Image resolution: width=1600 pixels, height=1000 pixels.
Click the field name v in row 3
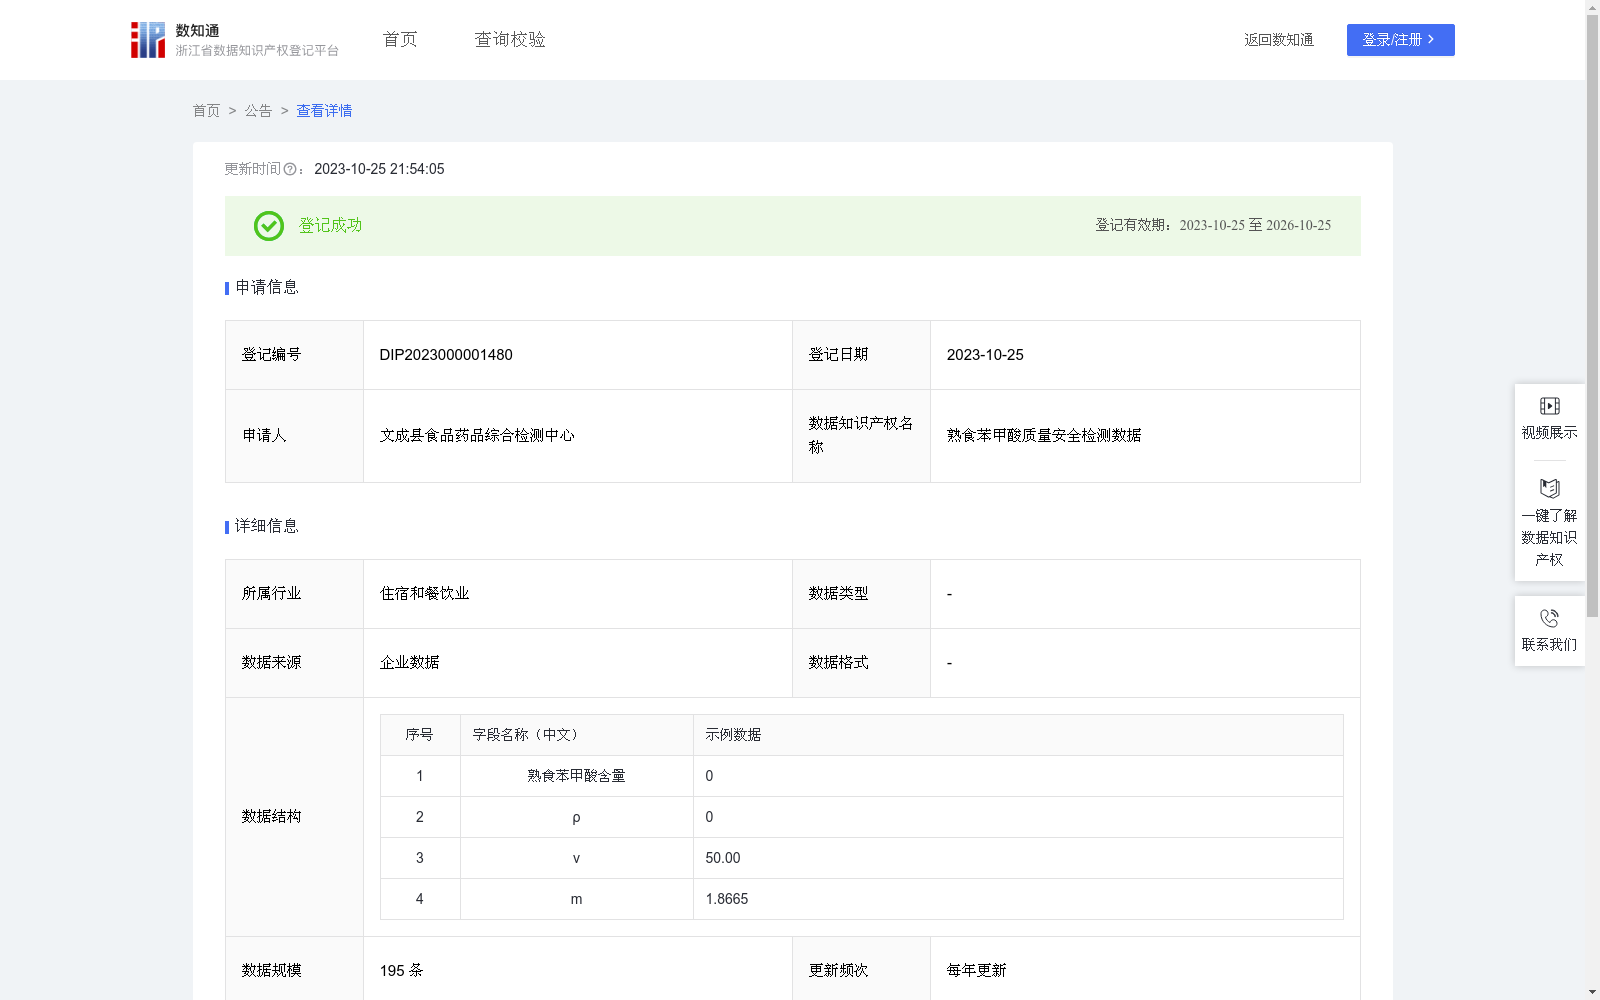point(576,858)
